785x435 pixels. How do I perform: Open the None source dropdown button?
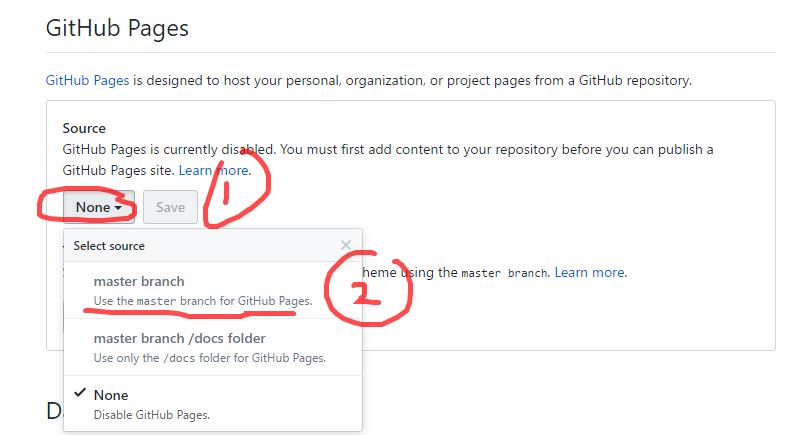pyautogui.click(x=97, y=207)
